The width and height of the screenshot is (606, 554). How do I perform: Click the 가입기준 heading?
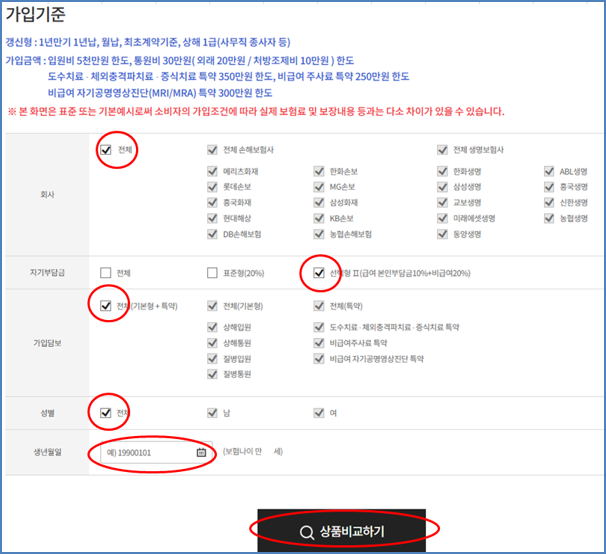(35, 14)
